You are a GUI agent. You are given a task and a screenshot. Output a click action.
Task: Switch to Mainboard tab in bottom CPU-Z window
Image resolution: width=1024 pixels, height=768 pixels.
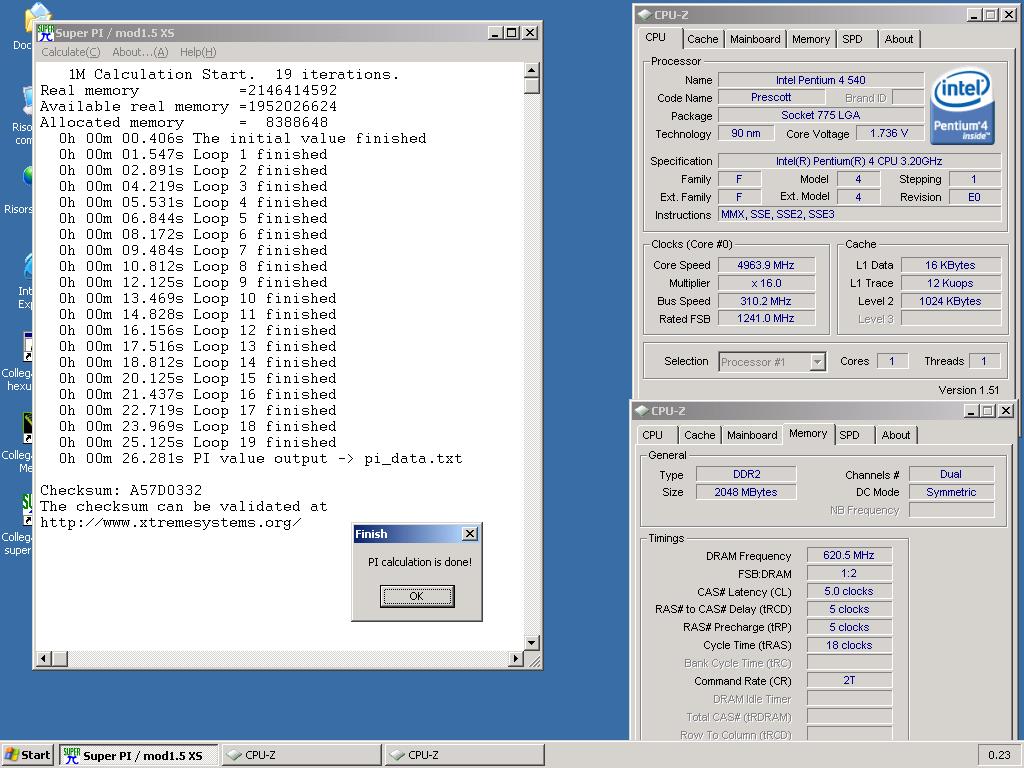[752, 435]
